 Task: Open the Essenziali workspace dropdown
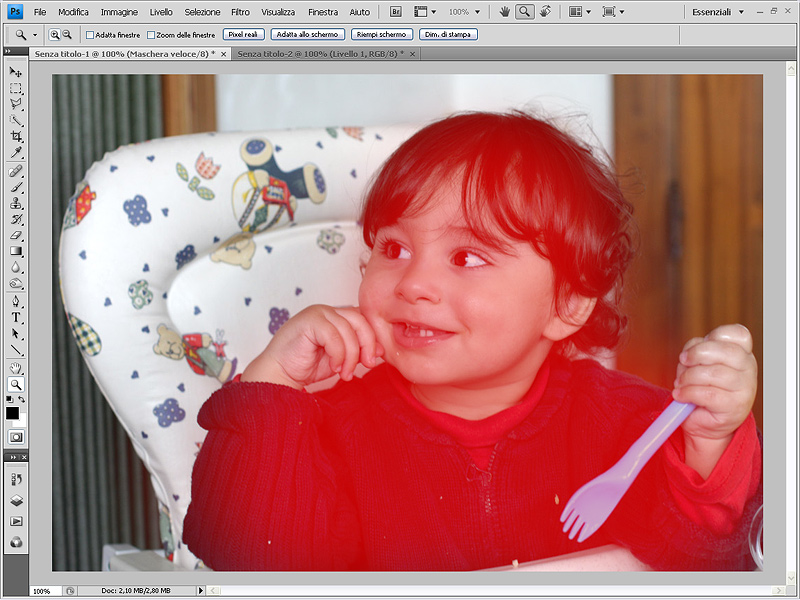pos(718,12)
